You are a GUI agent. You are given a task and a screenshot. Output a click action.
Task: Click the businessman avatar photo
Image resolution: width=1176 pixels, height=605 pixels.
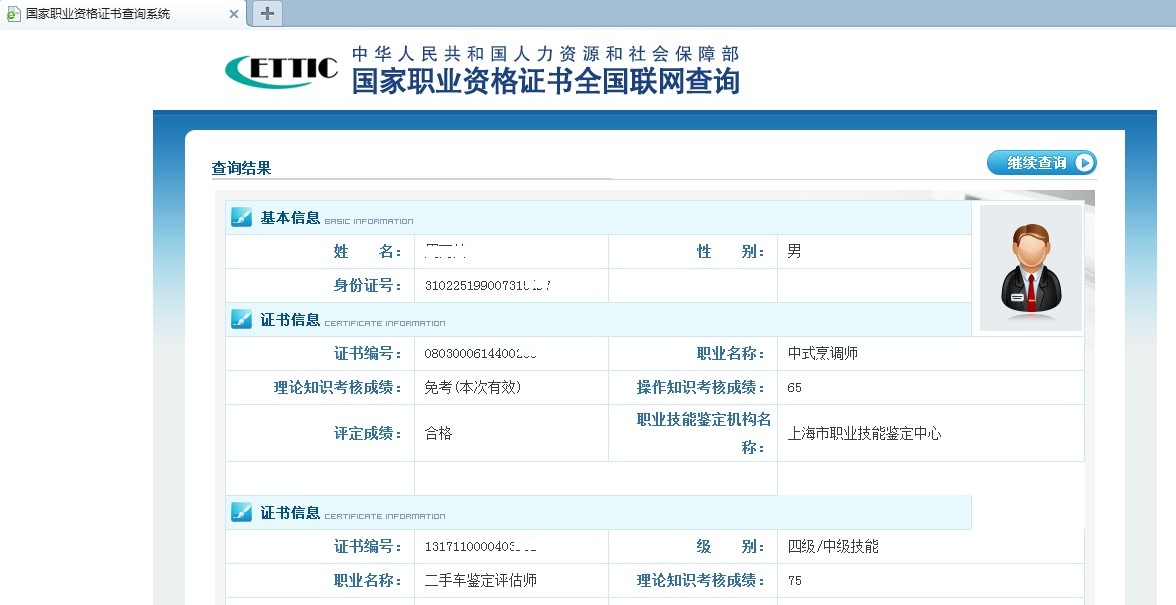(x=1030, y=268)
